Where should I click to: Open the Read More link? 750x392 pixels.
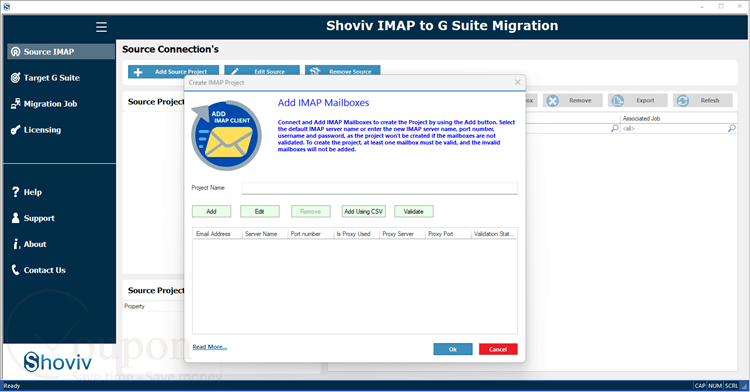click(x=210, y=347)
